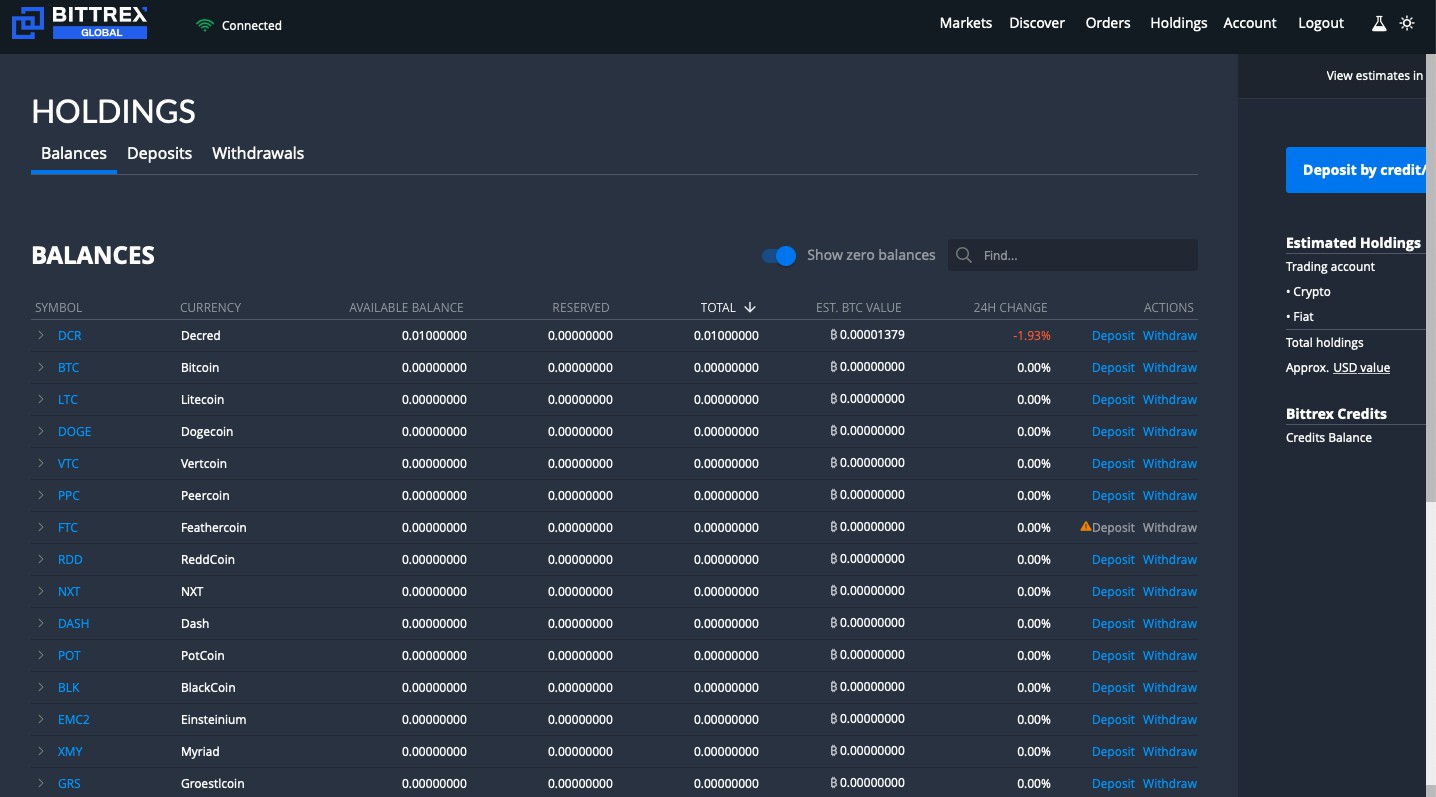
Task: Click Total holdings in side panel
Action: 1324,342
